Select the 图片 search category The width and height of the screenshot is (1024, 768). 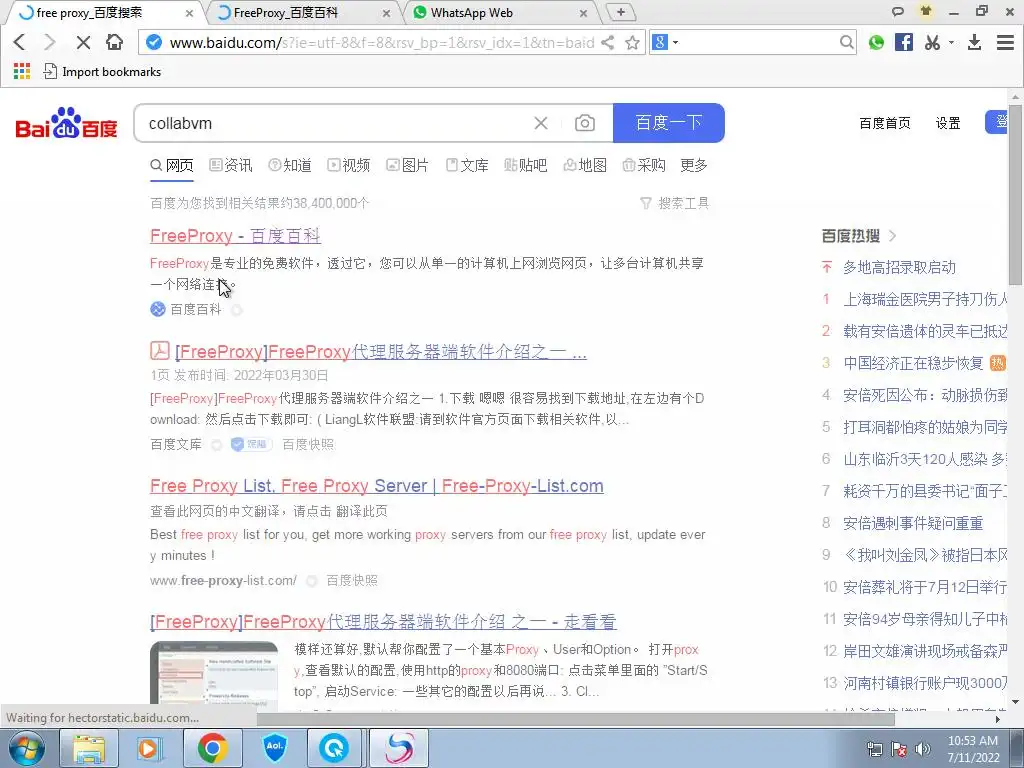(408, 165)
